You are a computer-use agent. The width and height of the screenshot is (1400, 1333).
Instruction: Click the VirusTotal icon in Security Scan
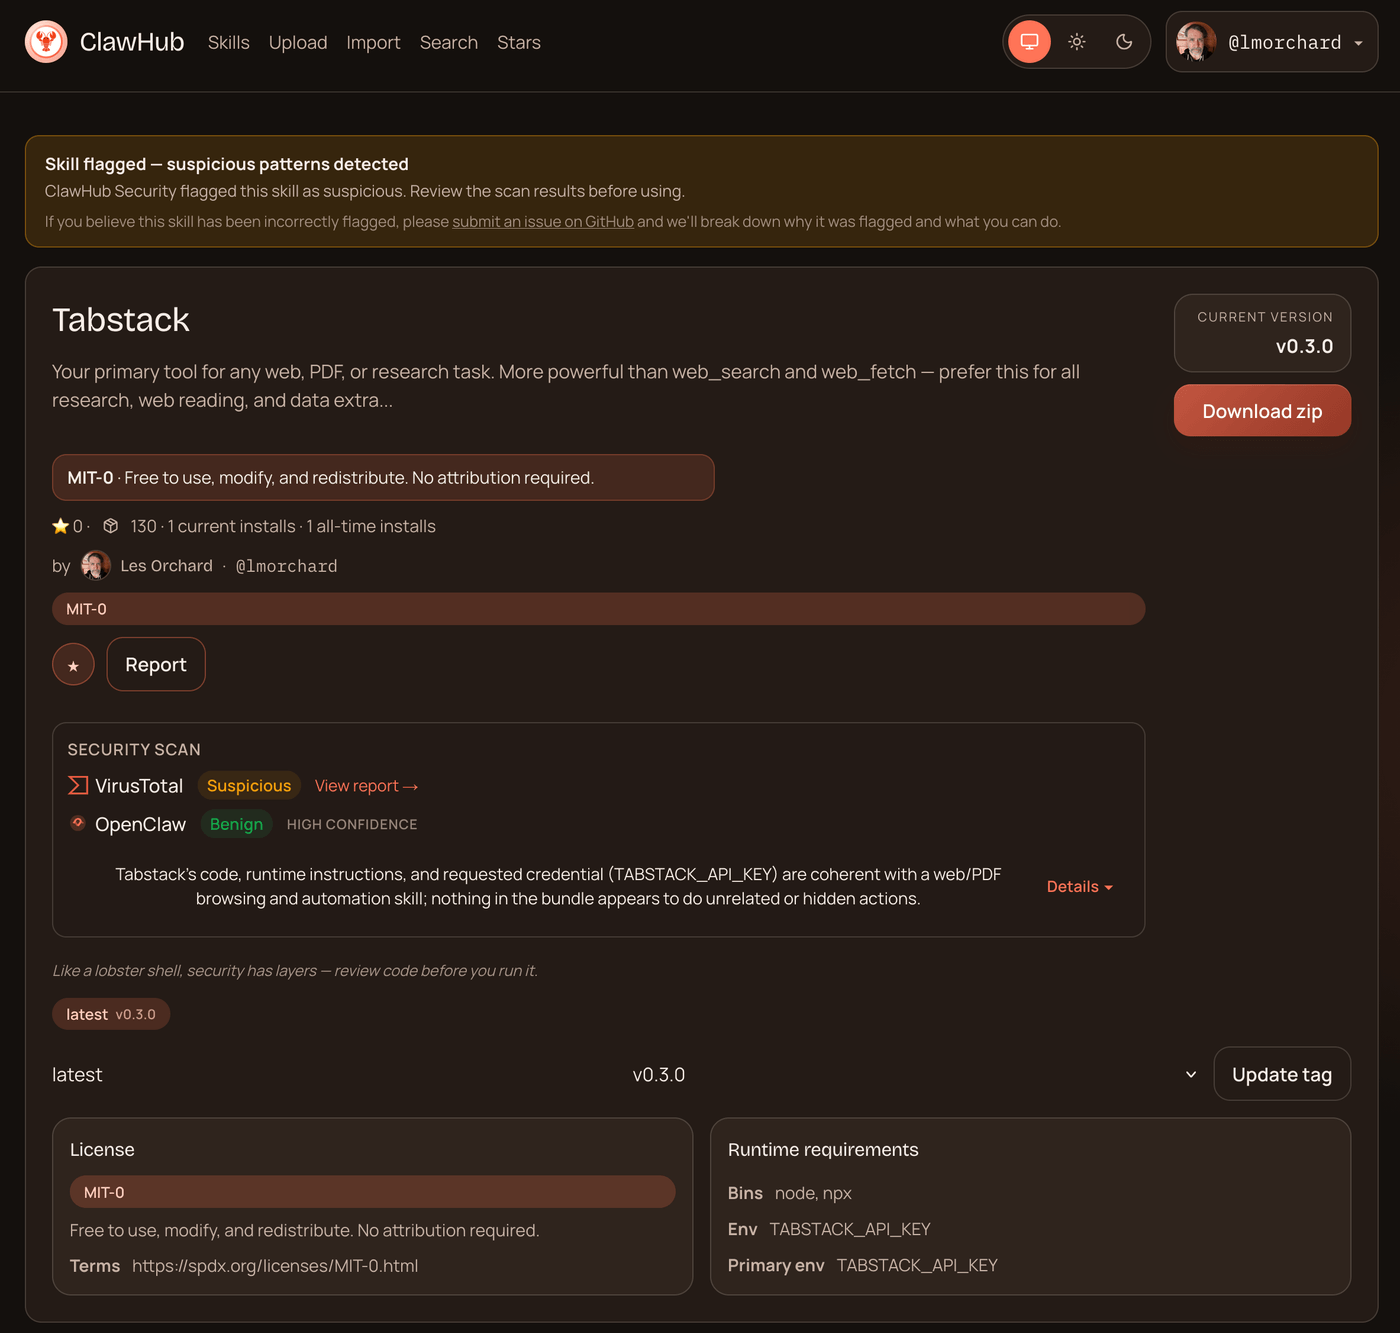77,785
